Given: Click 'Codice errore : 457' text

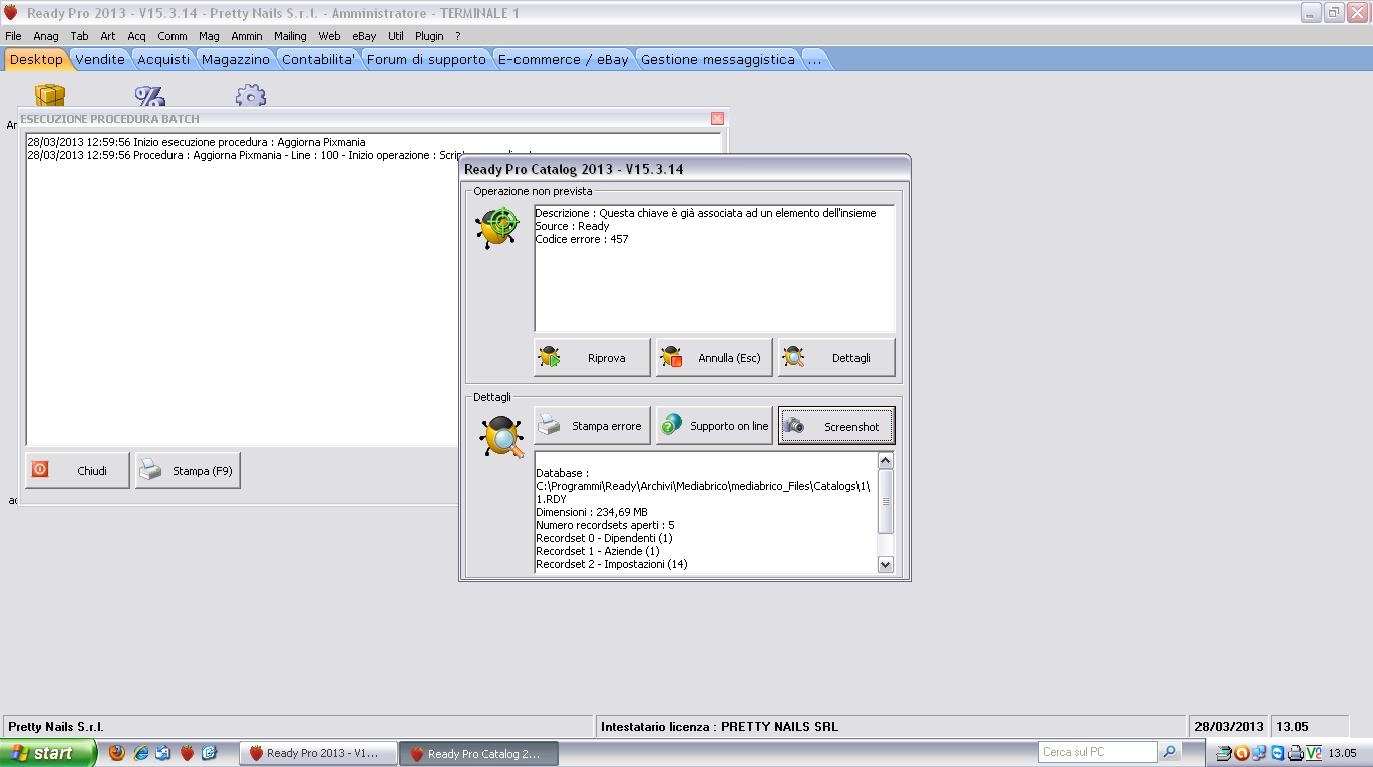Looking at the screenshot, I should click(582, 239).
